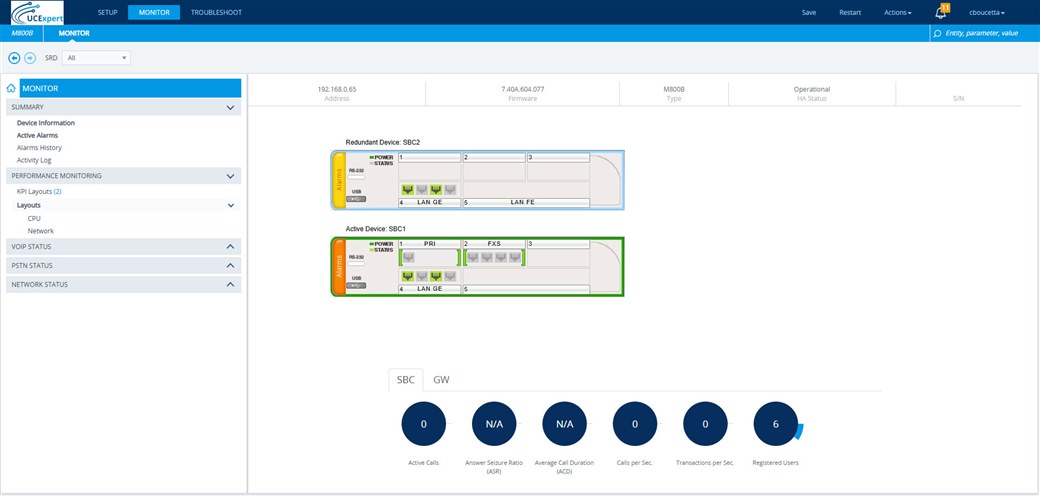The height and width of the screenshot is (496, 1040).
Task: Click the UCExpert logo
Action: [37, 13]
